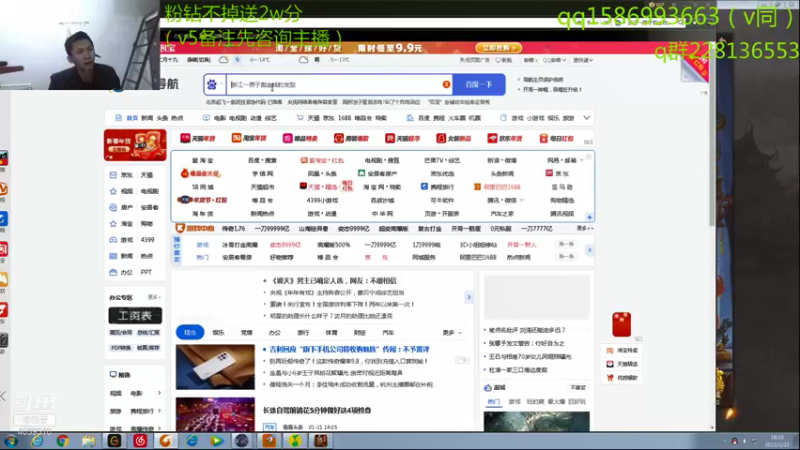
Task: Select the 热门 tab in game panel
Action: click(x=493, y=402)
